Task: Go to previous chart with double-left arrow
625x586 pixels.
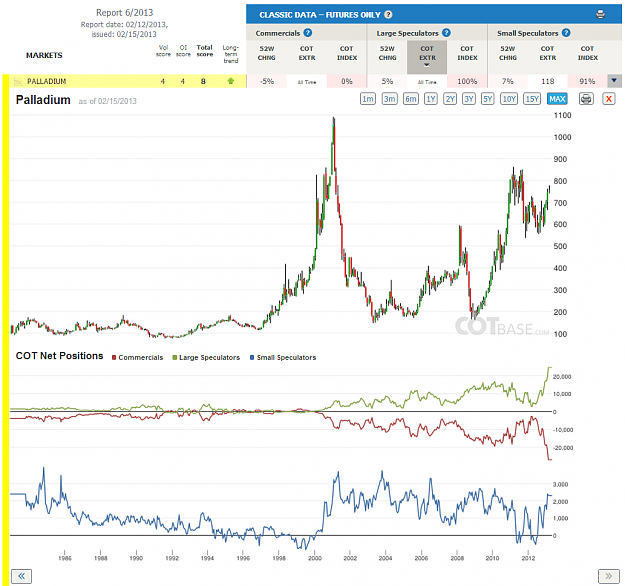Action: [21, 576]
